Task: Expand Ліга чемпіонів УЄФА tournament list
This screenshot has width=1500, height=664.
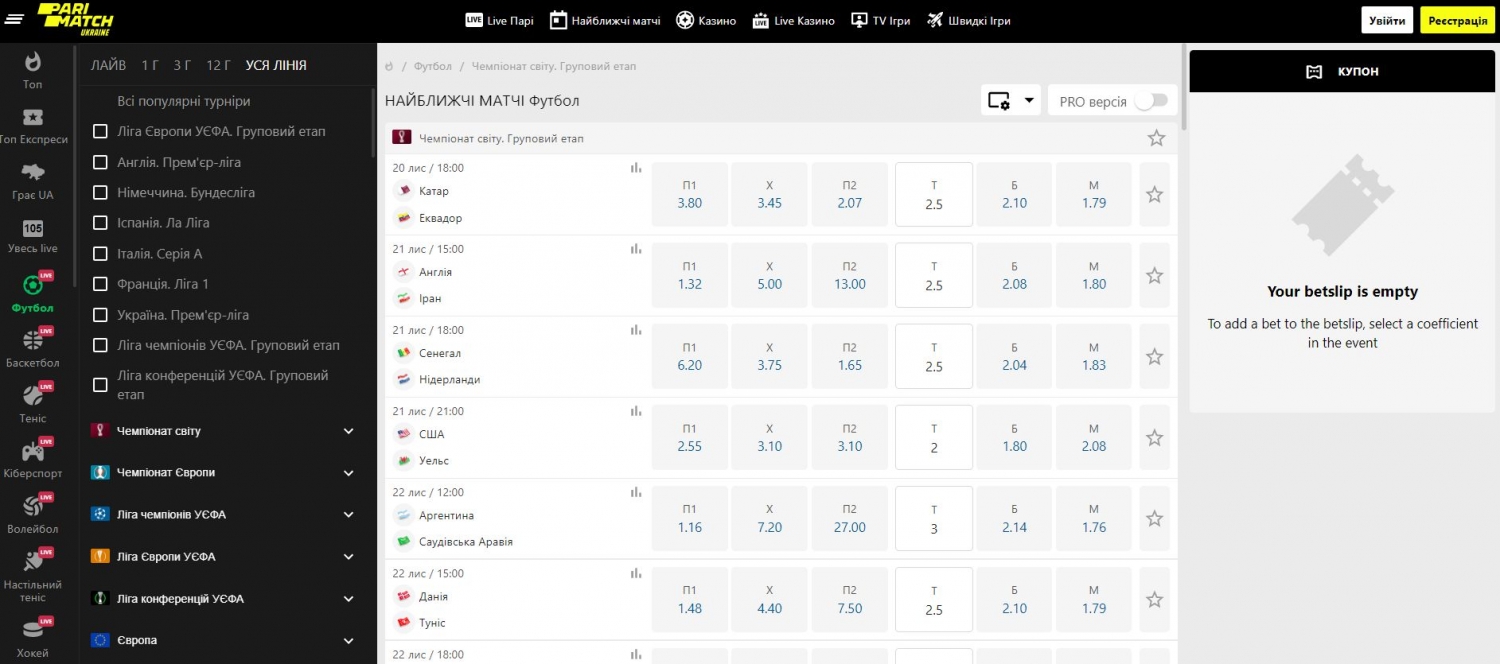Action: pos(348,515)
